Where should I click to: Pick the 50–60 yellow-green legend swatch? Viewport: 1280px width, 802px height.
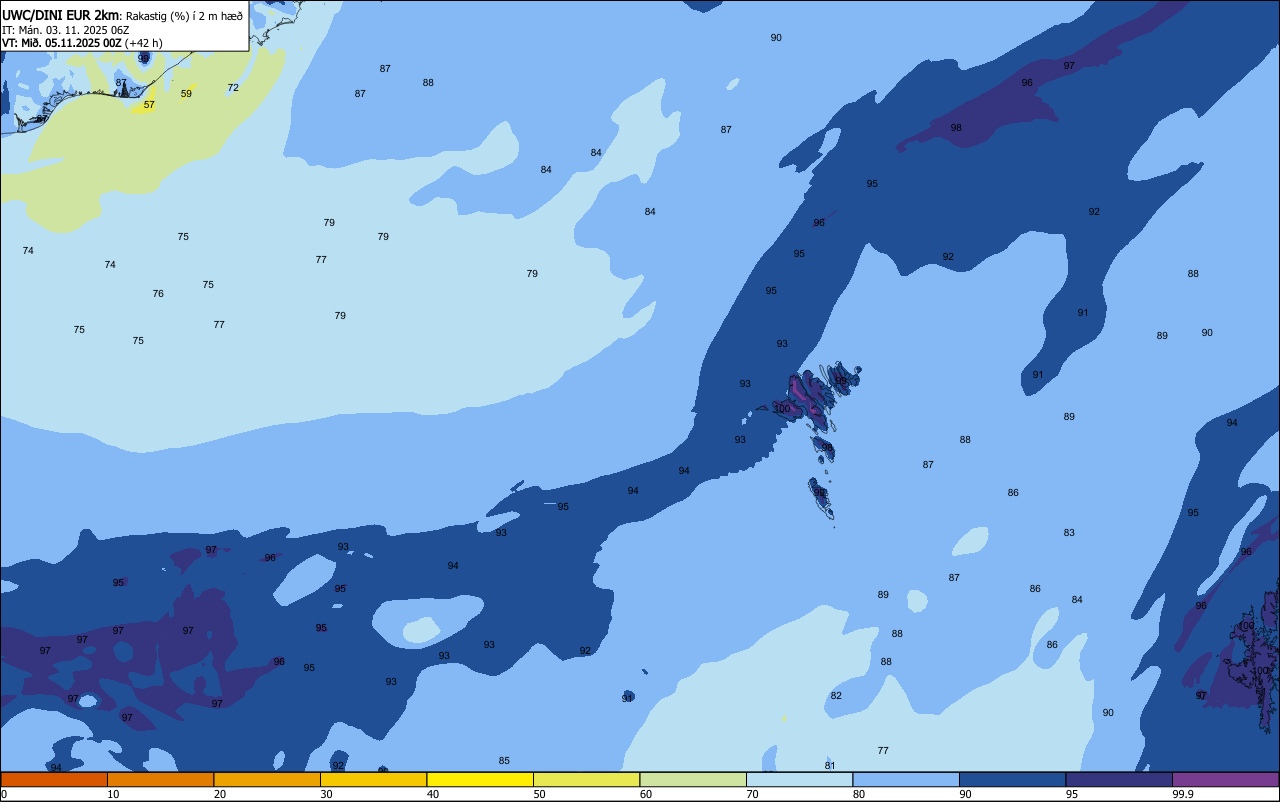pyautogui.click(x=586, y=779)
